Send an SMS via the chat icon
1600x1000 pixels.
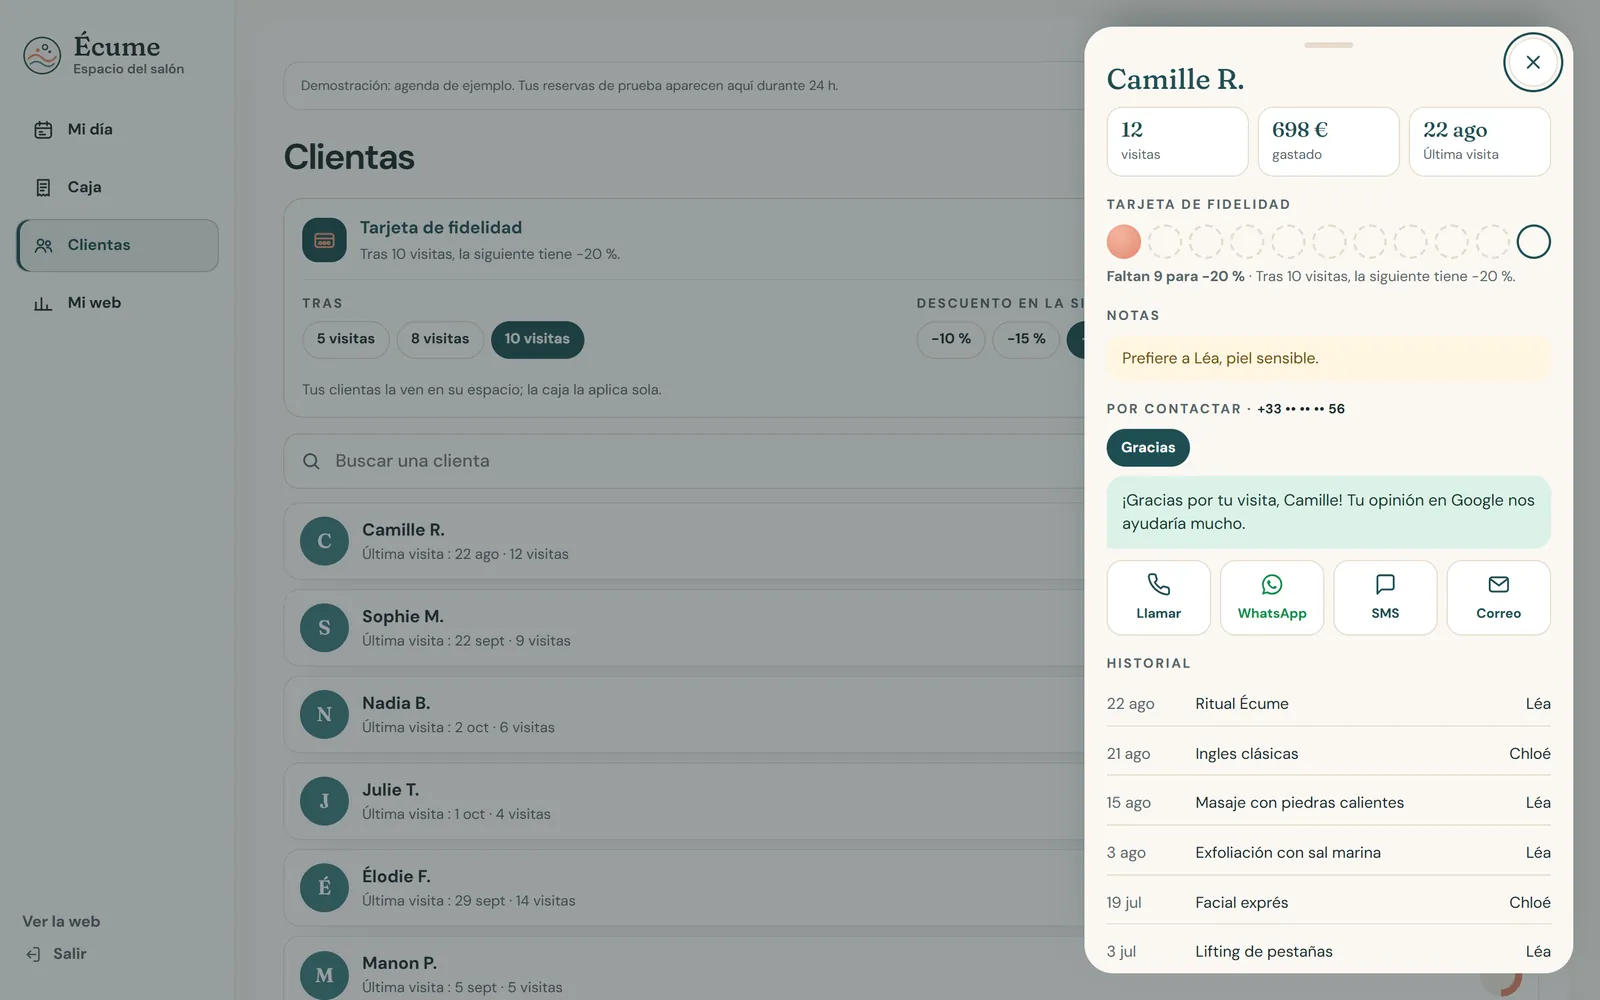[x=1385, y=584]
